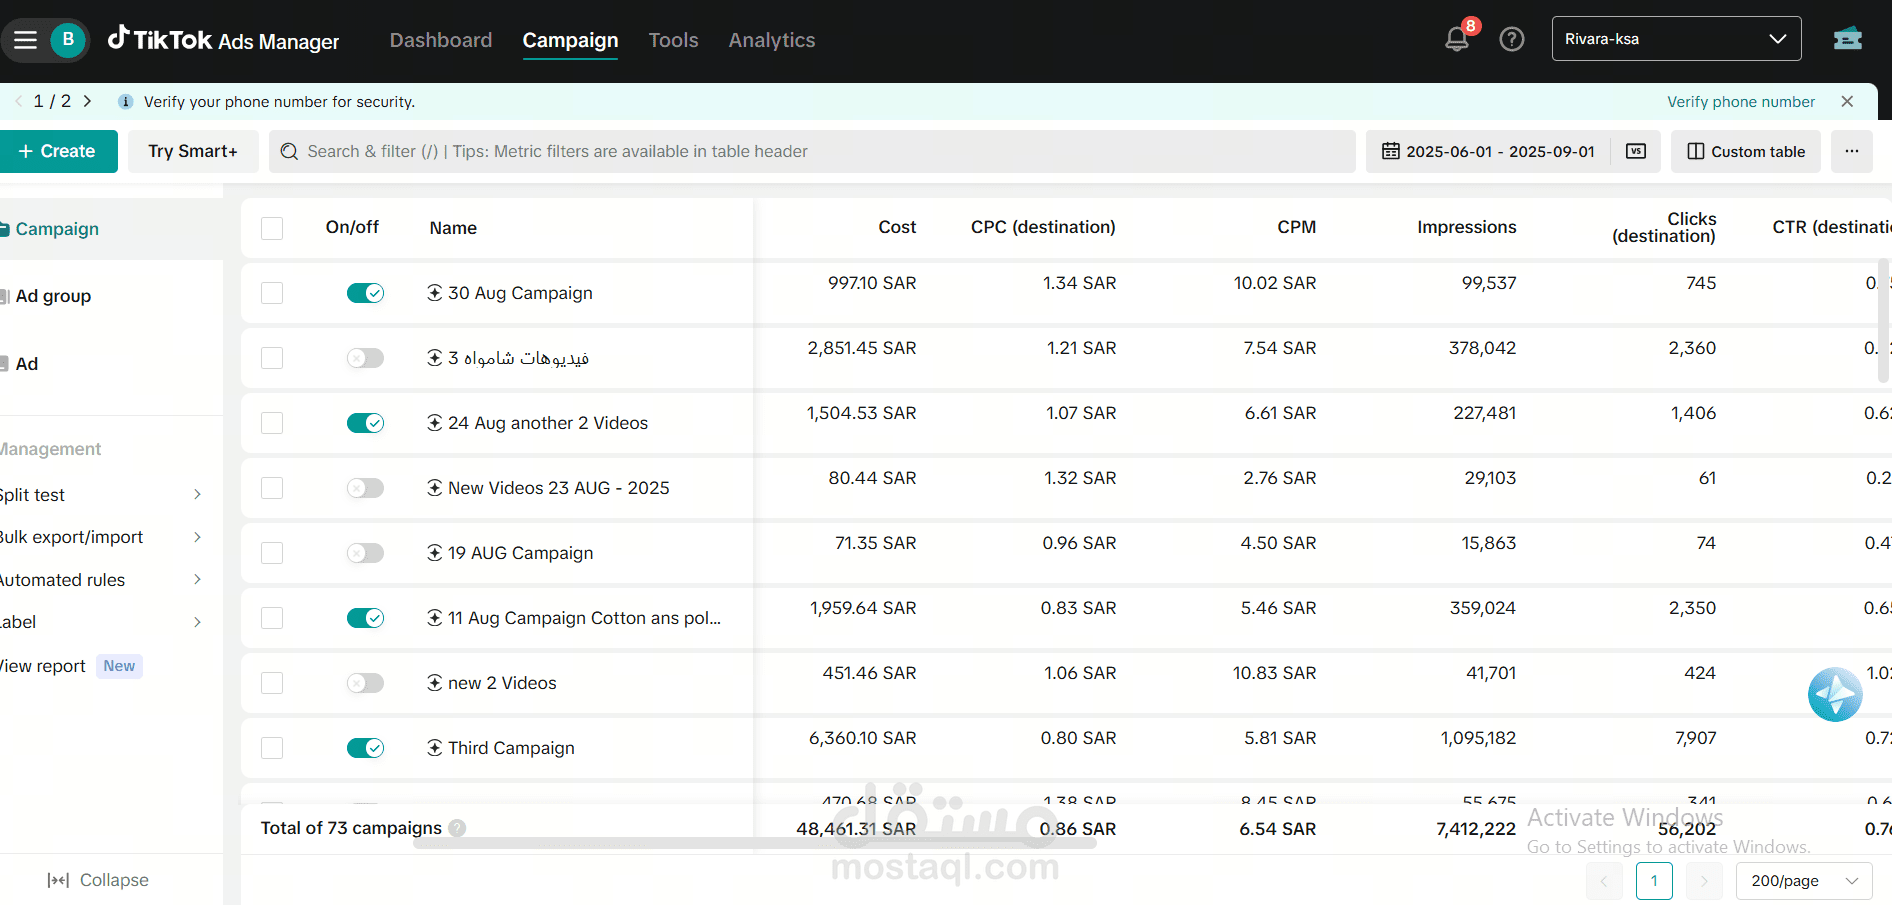
Task: Click the icon beside Third Campaign name
Action: tap(435, 747)
